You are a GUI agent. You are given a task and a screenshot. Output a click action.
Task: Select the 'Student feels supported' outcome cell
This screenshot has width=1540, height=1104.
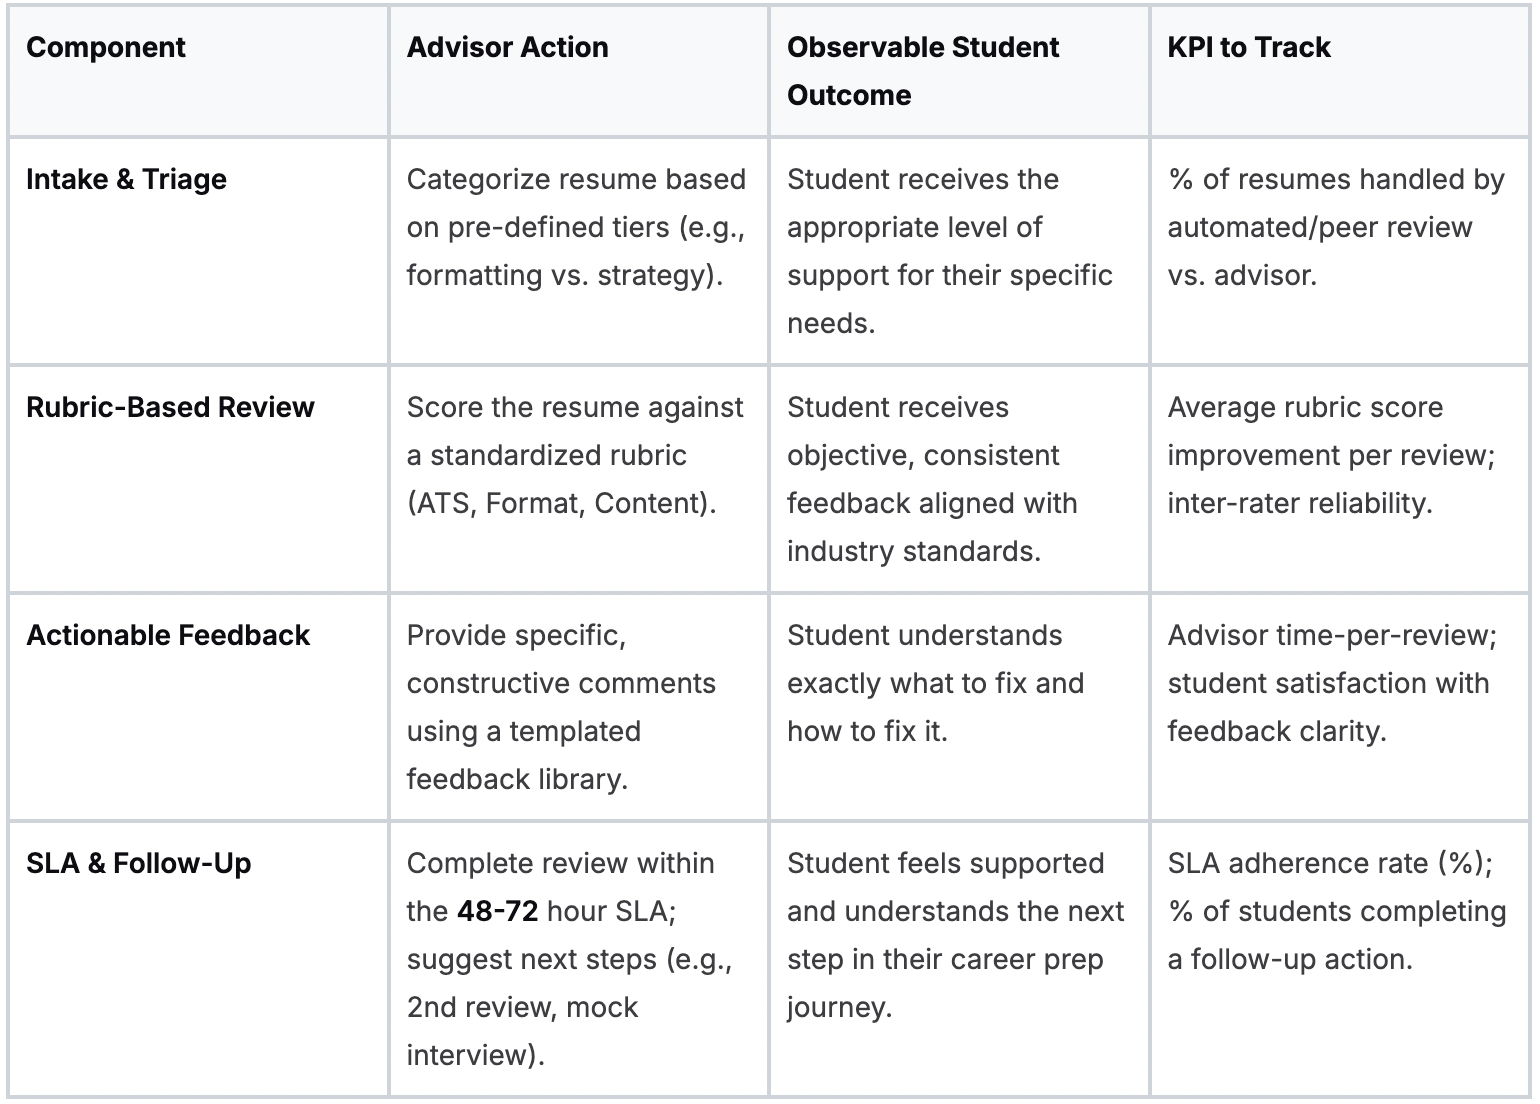coord(954,935)
